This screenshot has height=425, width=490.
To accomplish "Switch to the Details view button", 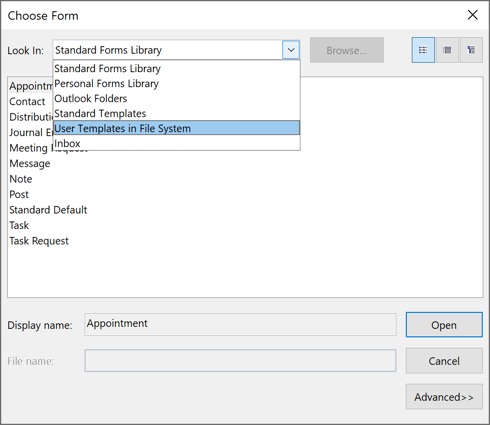I will [x=471, y=50].
